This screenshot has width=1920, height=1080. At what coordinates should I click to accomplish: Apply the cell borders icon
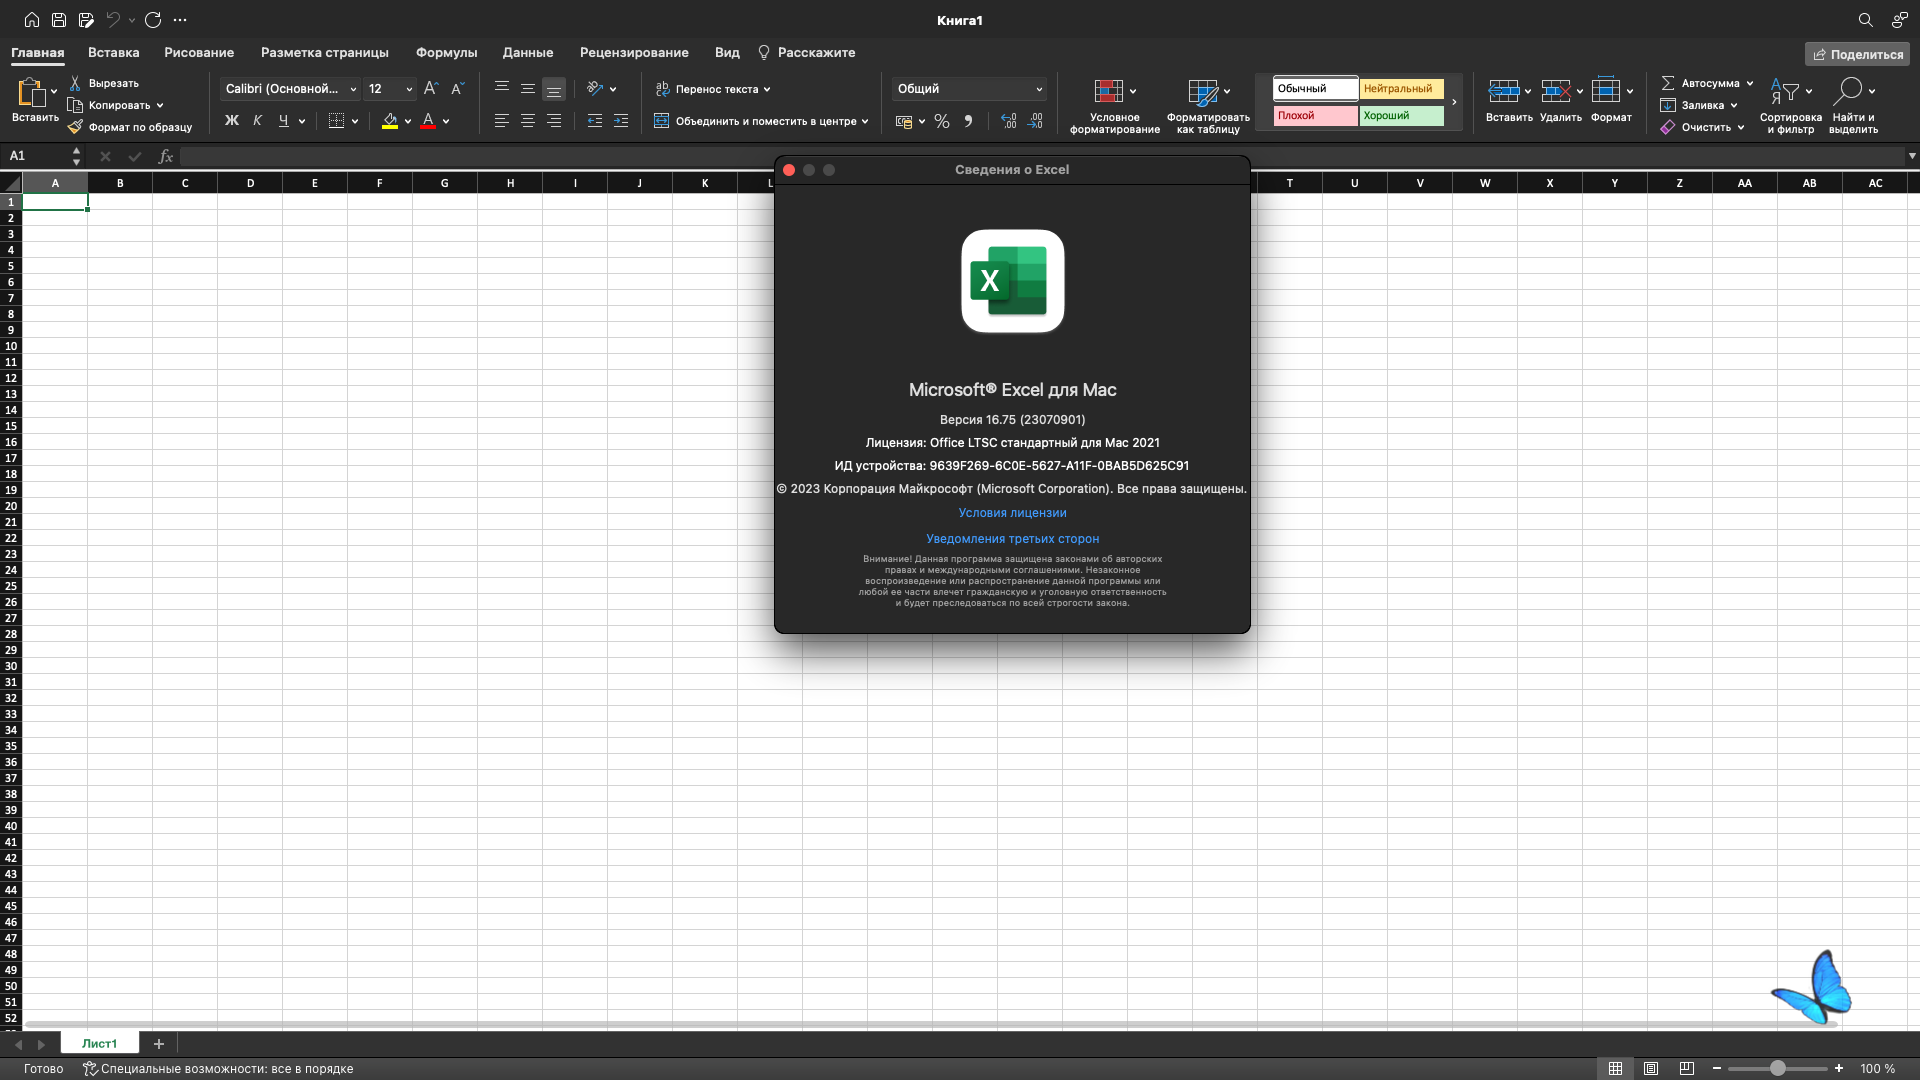[336, 121]
